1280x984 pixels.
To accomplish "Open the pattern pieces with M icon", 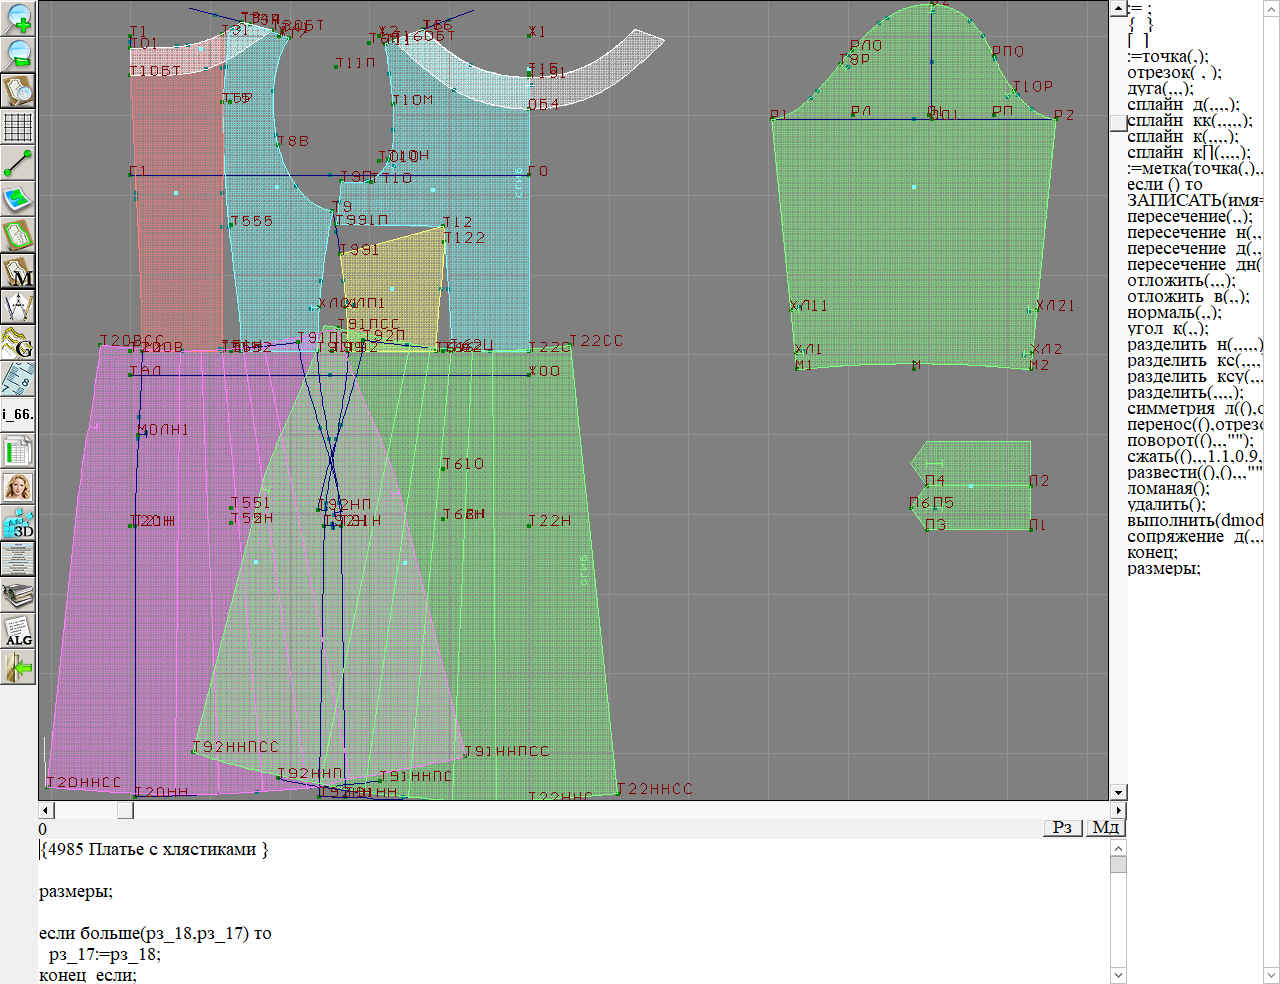I will 19,271.
